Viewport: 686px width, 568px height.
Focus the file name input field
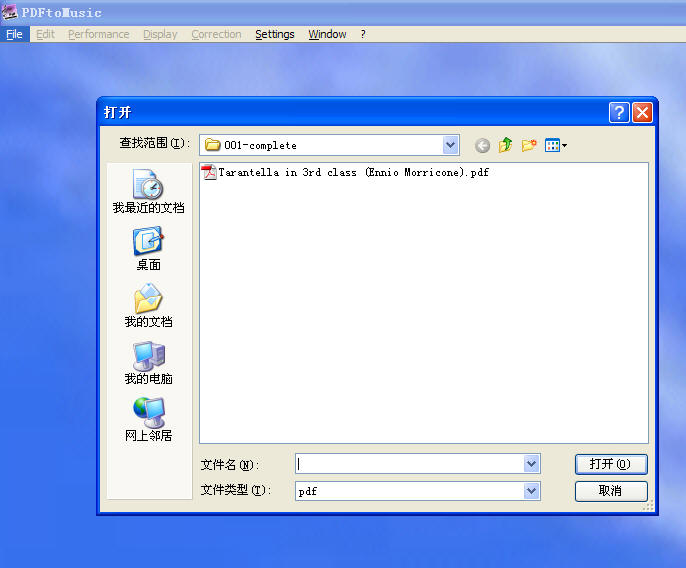click(x=410, y=464)
